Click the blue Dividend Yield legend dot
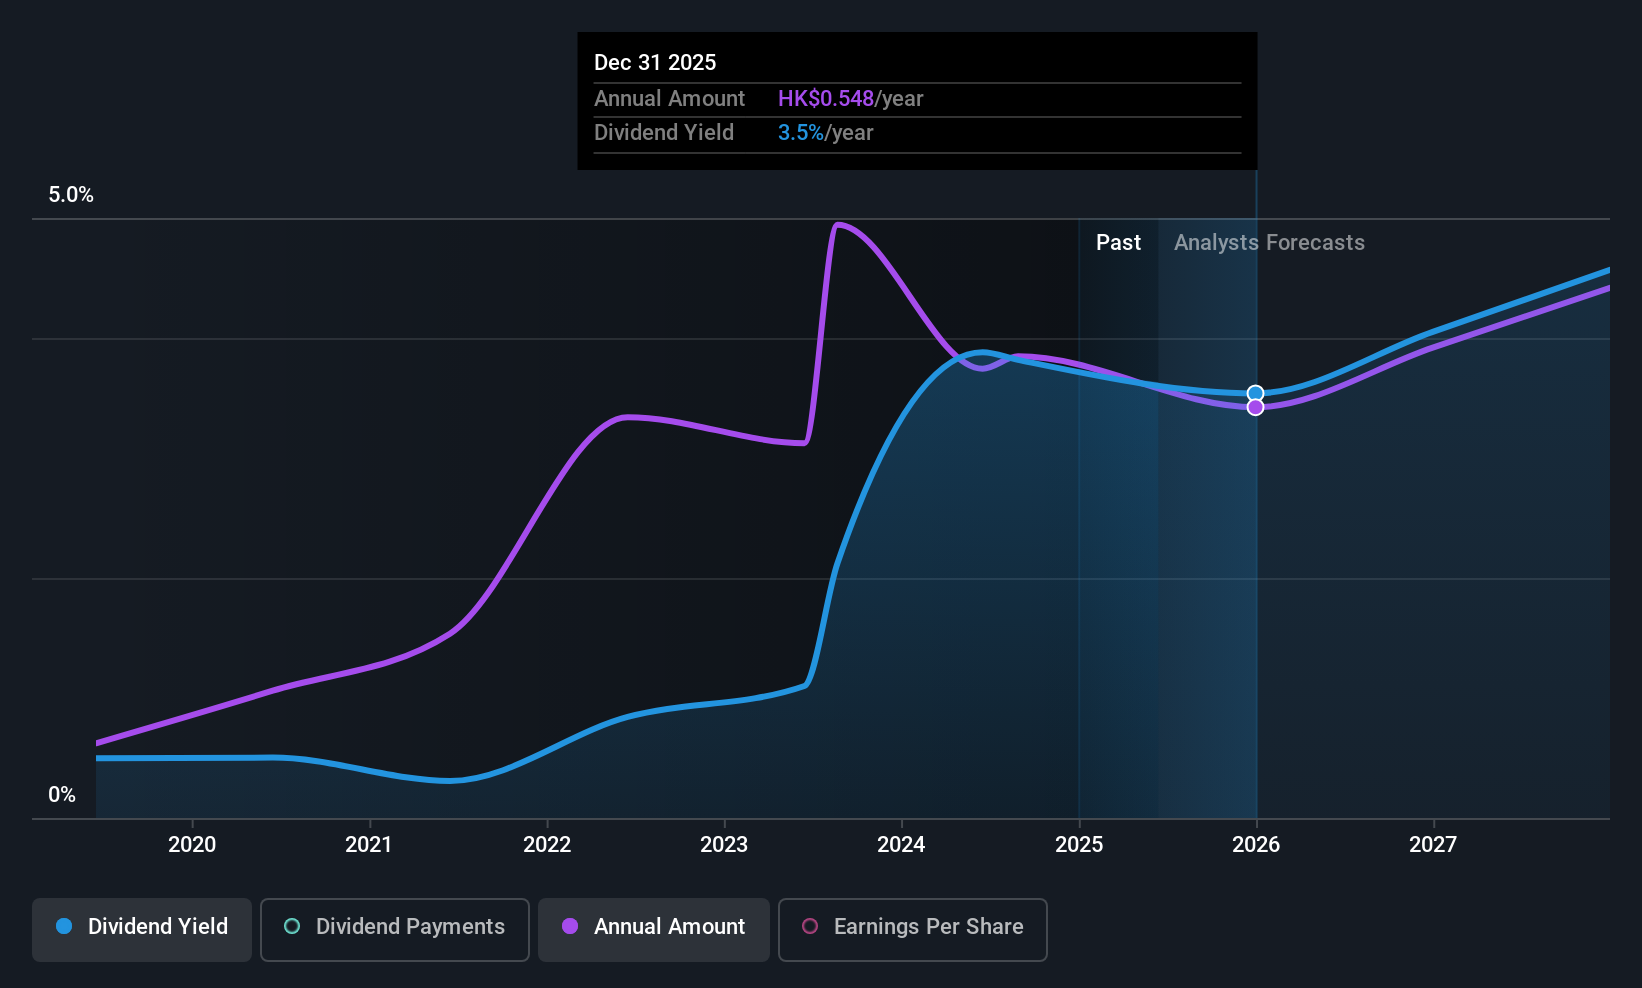The height and width of the screenshot is (988, 1642). click(x=64, y=926)
